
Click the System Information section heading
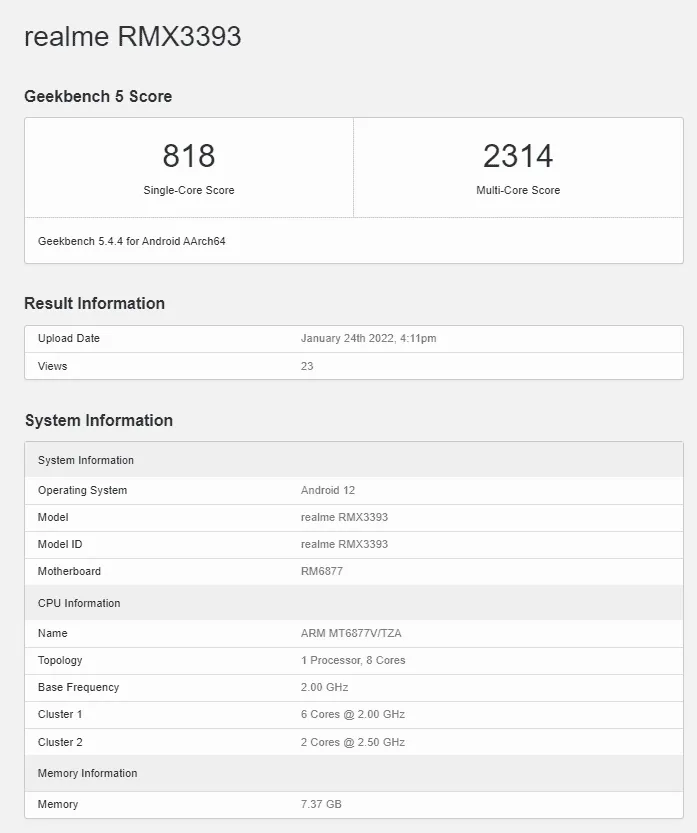tap(98, 421)
